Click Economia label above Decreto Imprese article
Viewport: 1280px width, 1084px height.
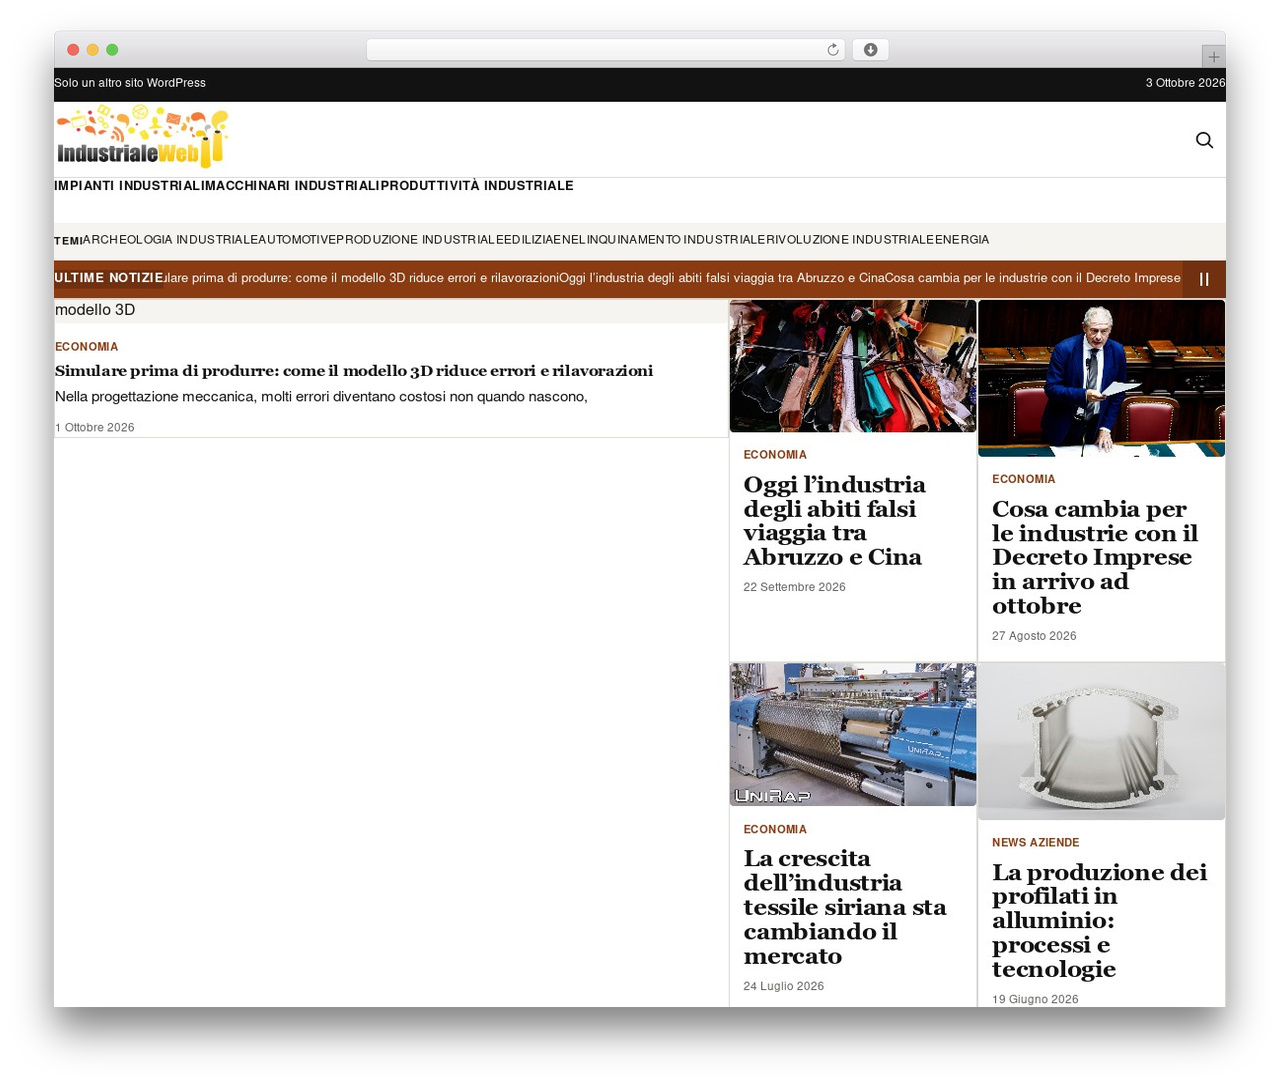pos(1023,479)
